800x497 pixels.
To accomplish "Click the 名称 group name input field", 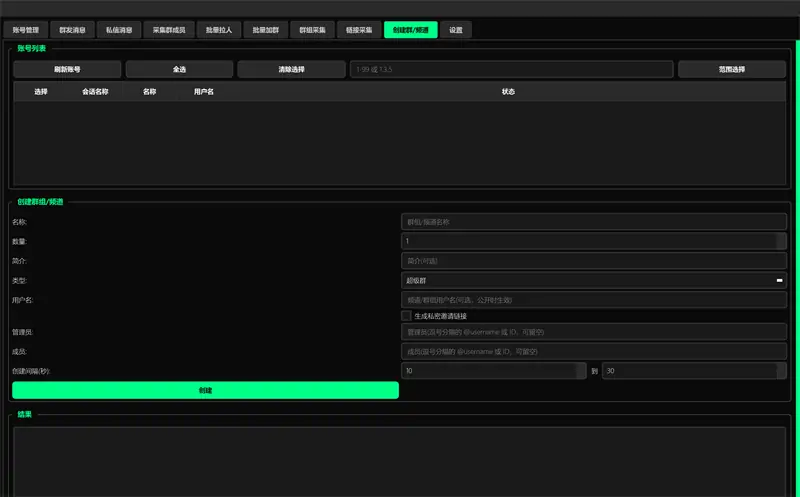I will (x=594, y=222).
